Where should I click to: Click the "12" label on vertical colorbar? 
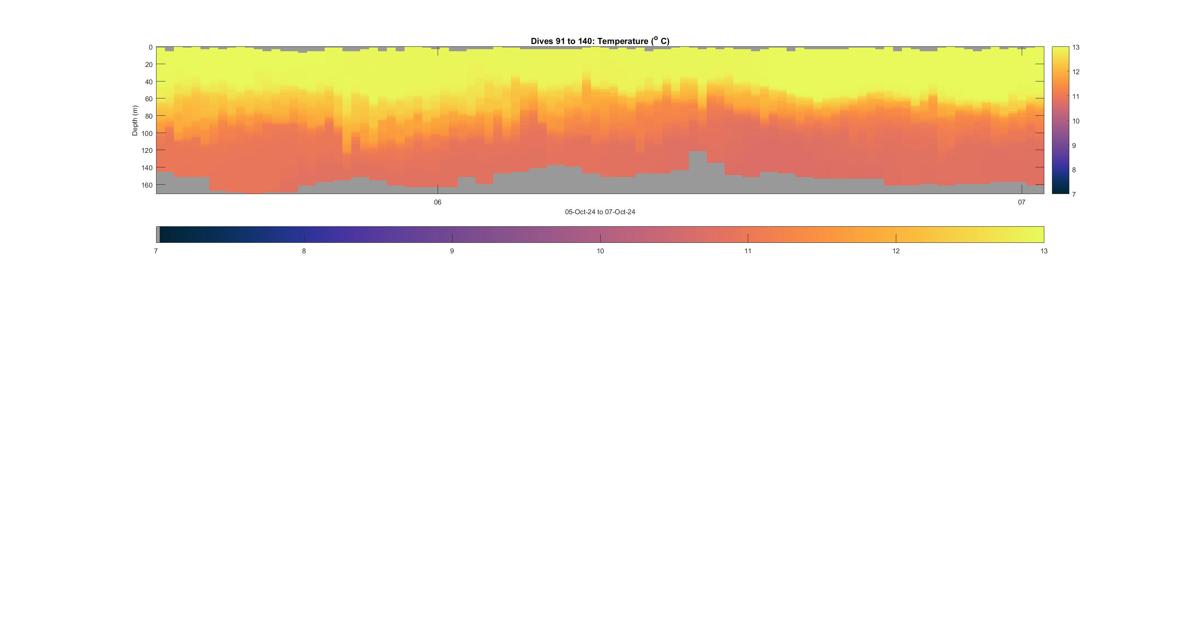(1076, 72)
